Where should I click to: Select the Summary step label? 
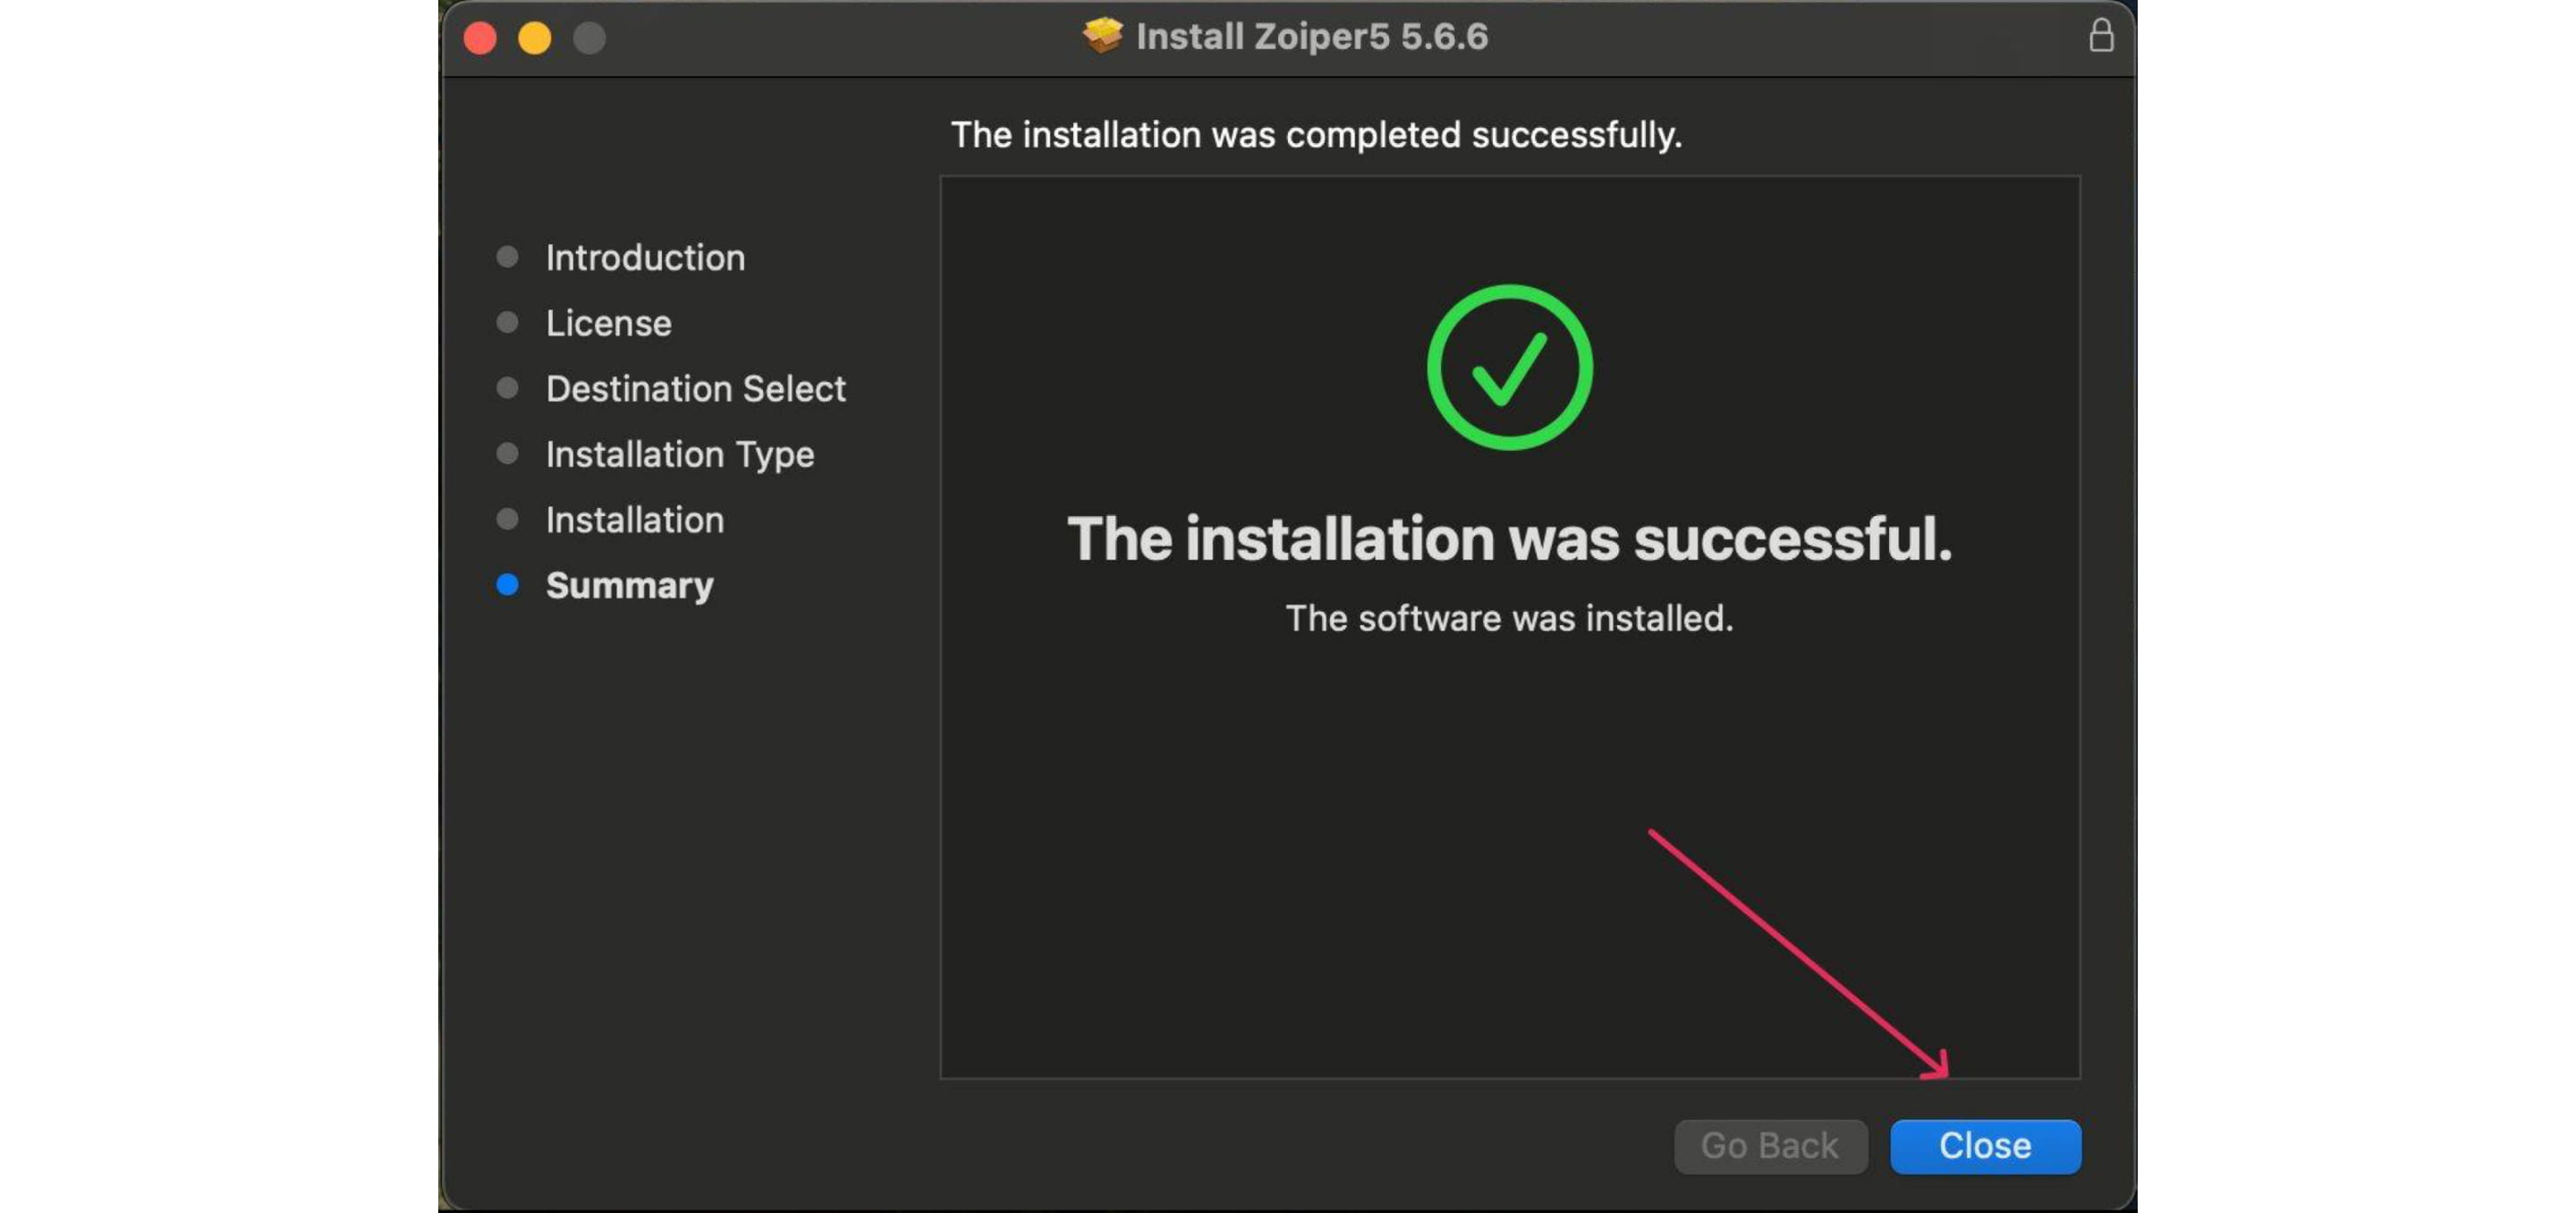(629, 586)
